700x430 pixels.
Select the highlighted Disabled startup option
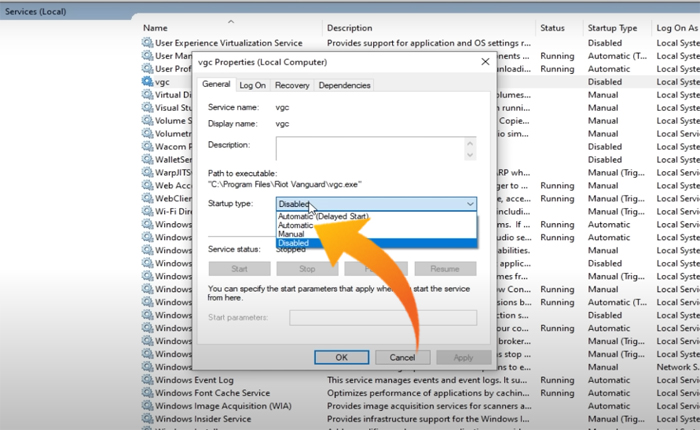(x=295, y=243)
